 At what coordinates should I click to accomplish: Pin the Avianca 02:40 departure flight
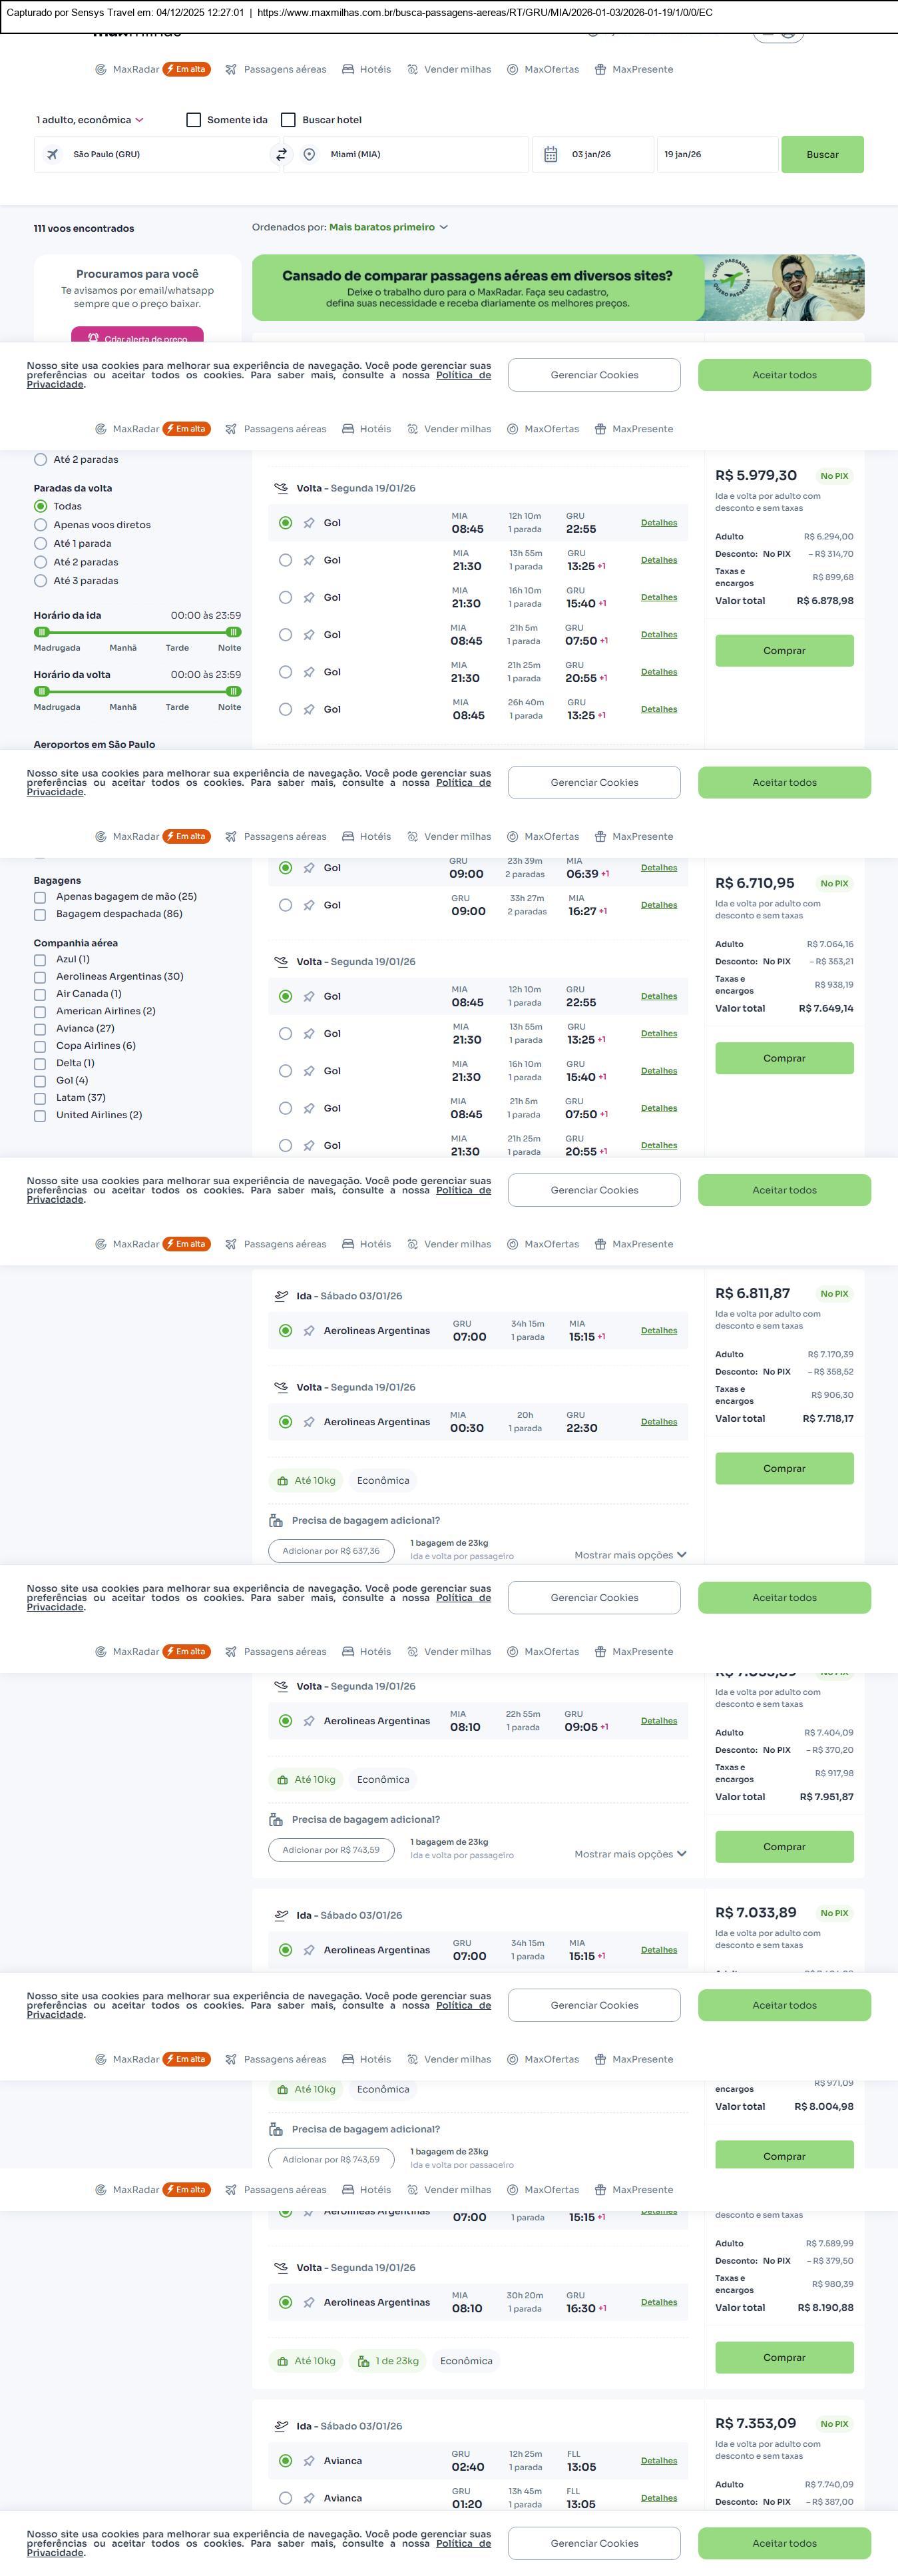[309, 2461]
